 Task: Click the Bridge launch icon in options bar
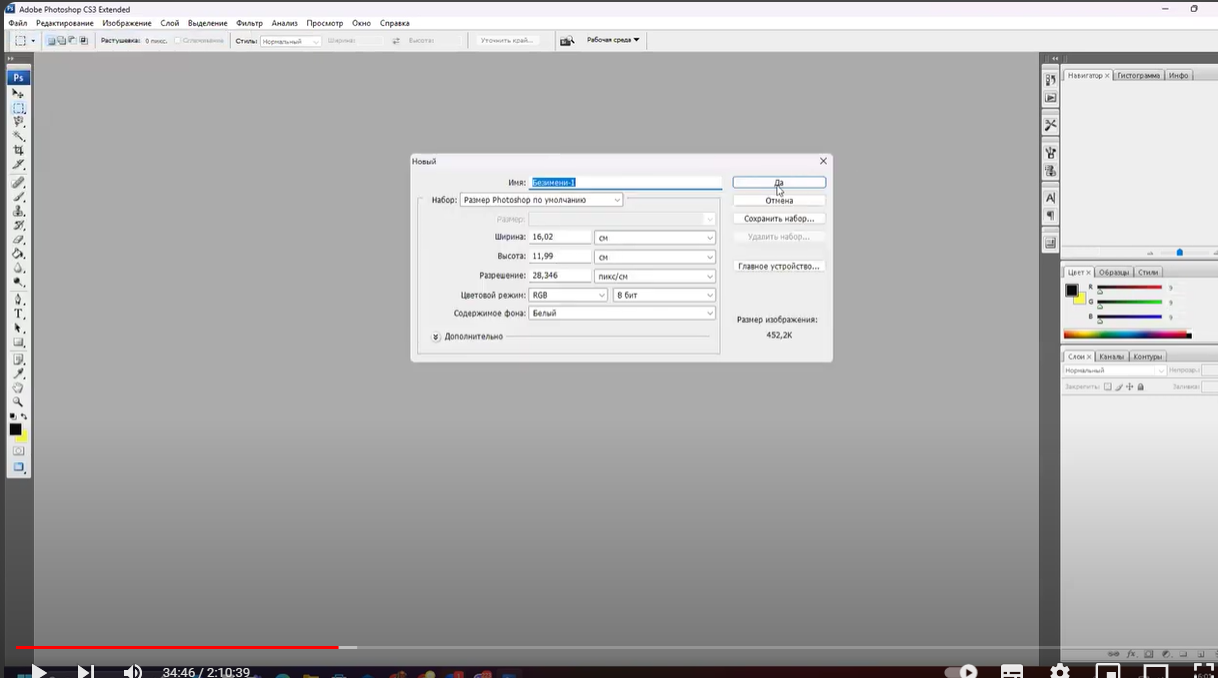(567, 41)
